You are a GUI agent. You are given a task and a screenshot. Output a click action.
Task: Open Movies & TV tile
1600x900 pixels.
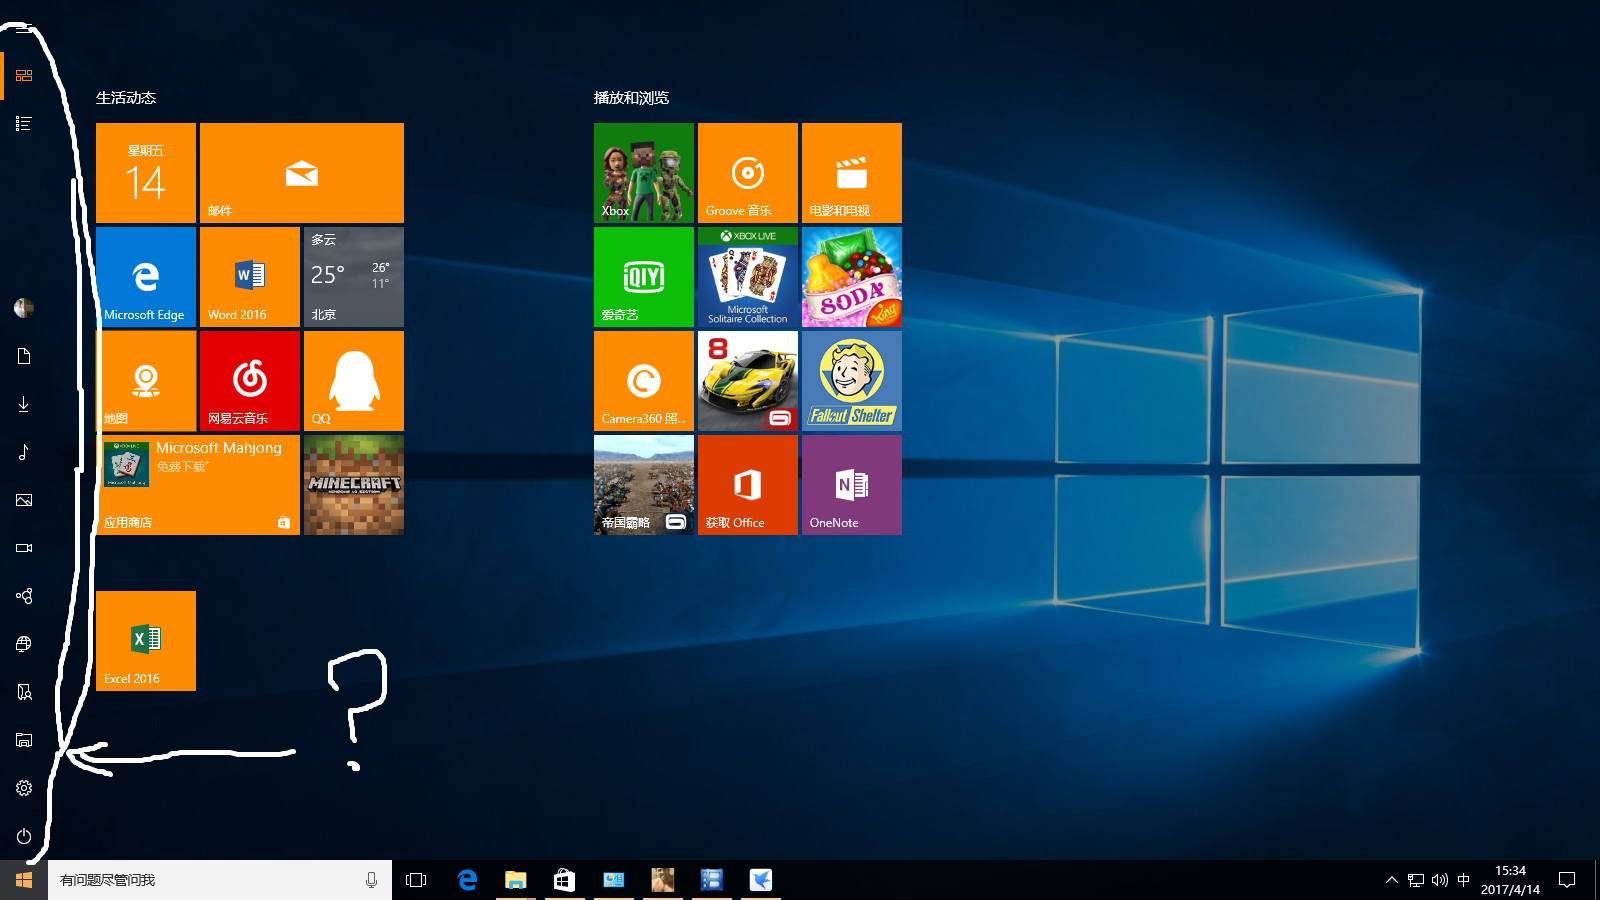pos(852,173)
